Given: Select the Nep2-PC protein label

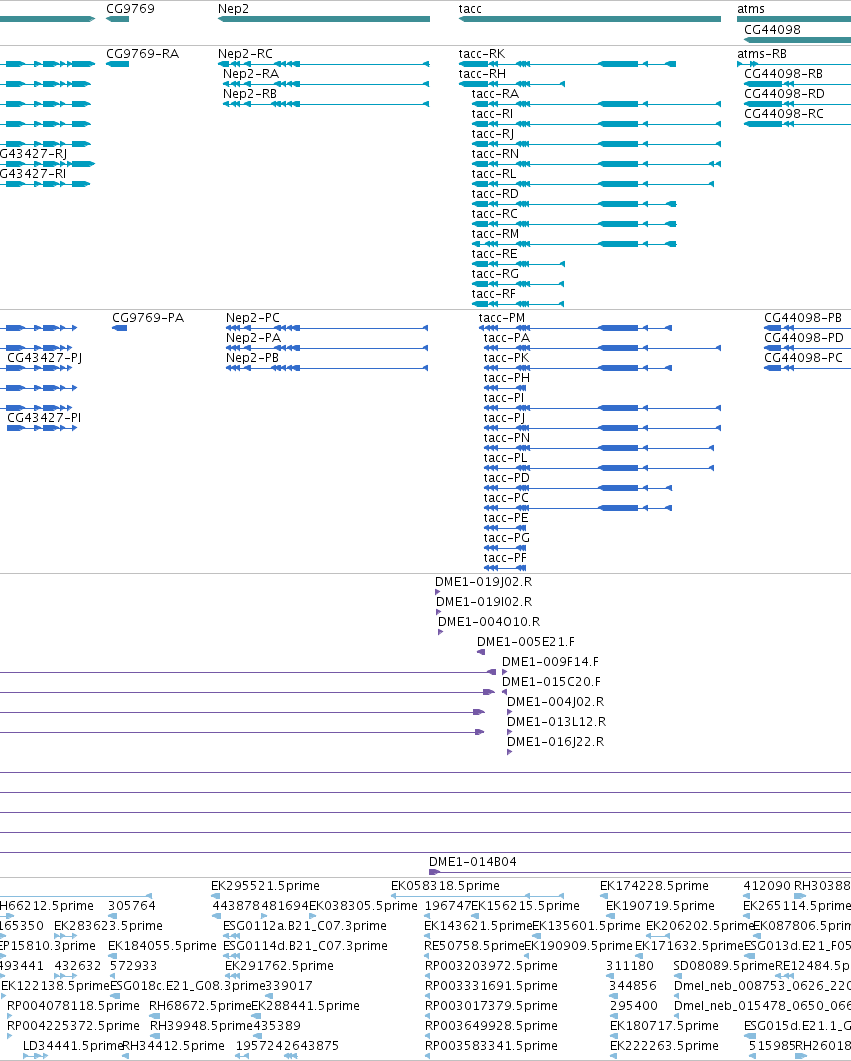Looking at the screenshot, I should click(x=253, y=317).
